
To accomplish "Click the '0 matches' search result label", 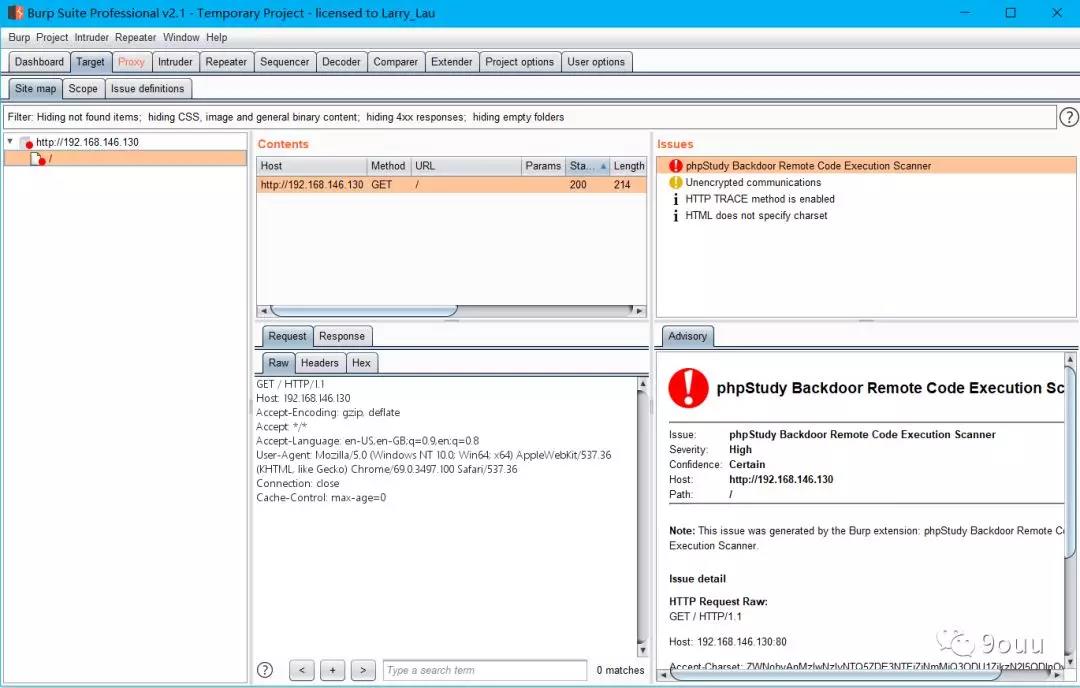I will [620, 670].
